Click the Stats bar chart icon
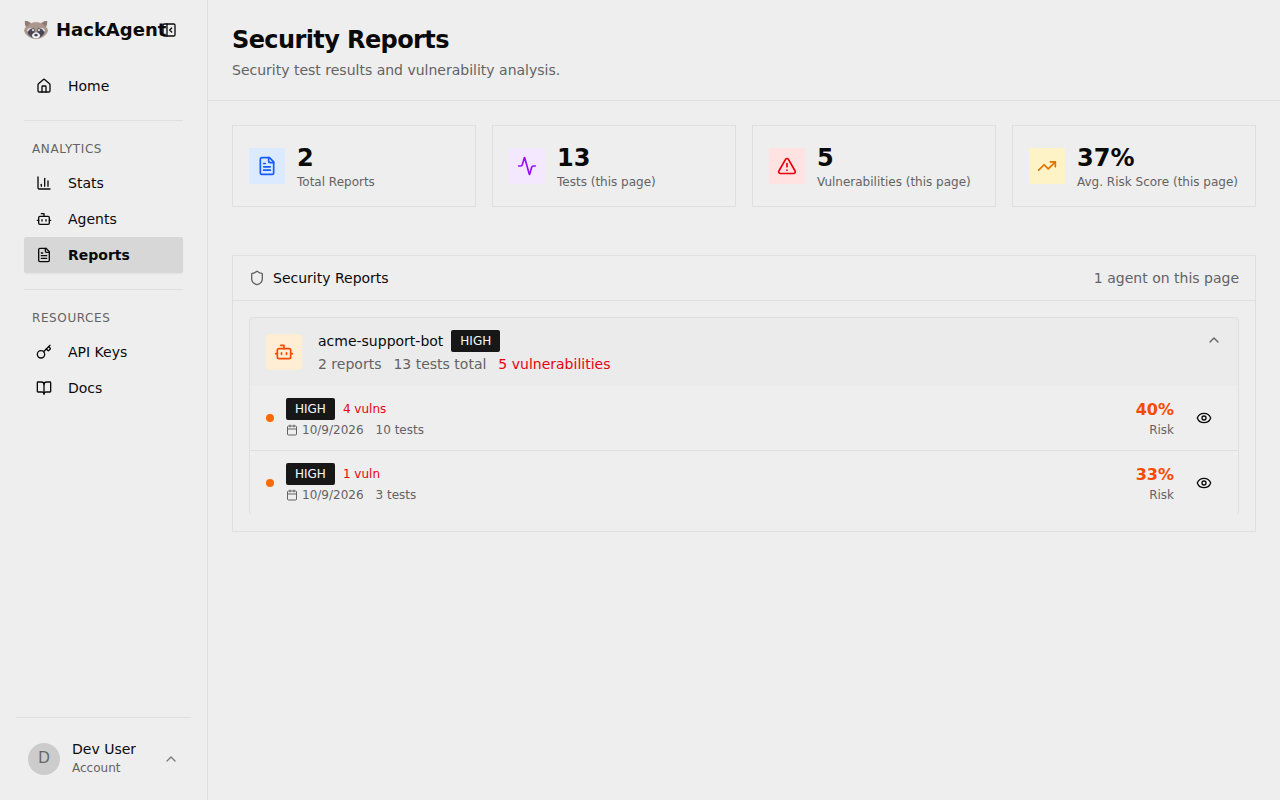1280x800 pixels. (x=44, y=183)
